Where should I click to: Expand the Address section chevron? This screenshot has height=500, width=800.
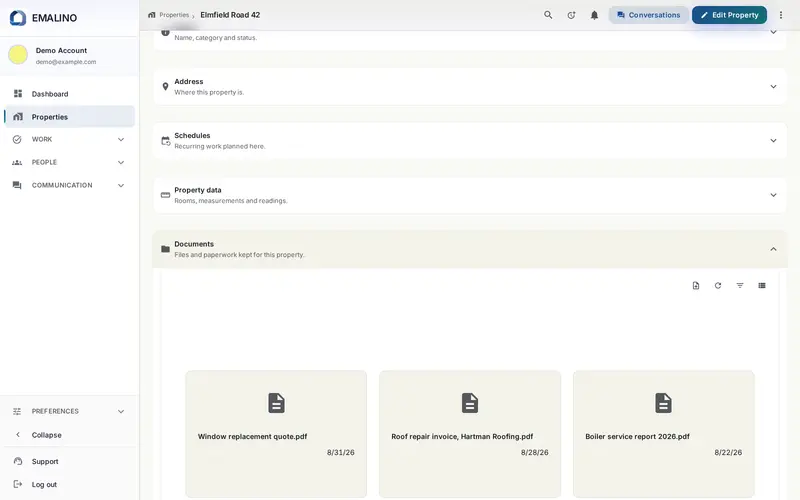773,87
